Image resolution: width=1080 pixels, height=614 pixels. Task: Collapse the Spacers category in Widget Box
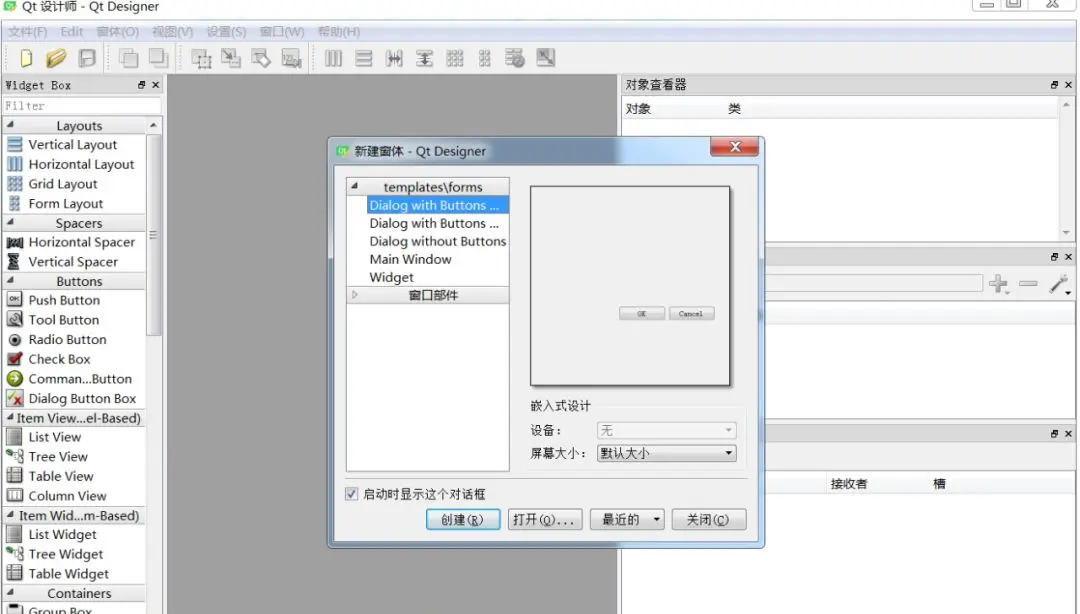11,223
